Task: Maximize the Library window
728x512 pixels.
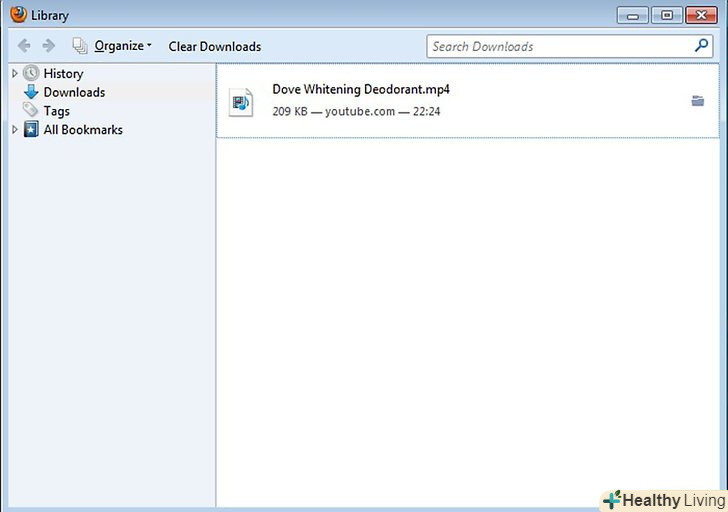Action: click(x=667, y=15)
